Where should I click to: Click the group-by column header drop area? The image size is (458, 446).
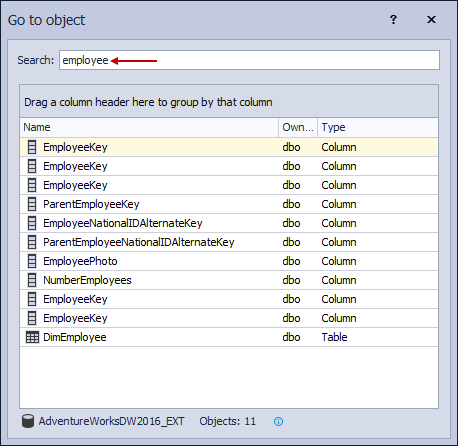tap(229, 101)
